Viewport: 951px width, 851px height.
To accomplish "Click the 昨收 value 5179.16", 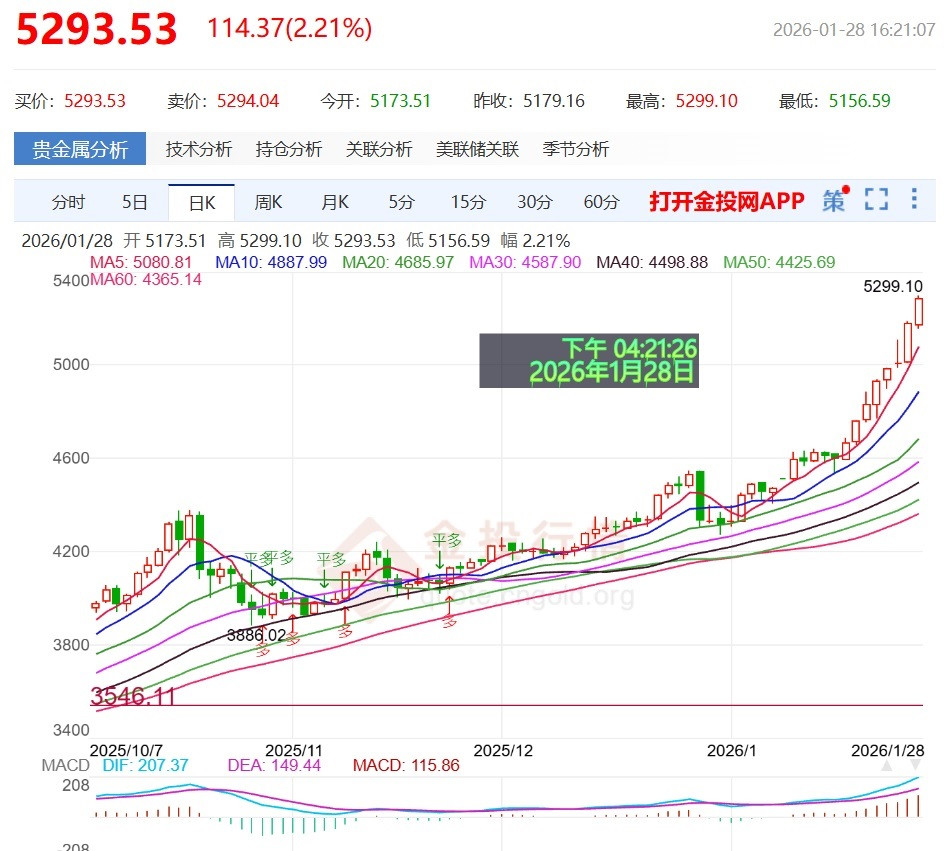I will click(554, 101).
